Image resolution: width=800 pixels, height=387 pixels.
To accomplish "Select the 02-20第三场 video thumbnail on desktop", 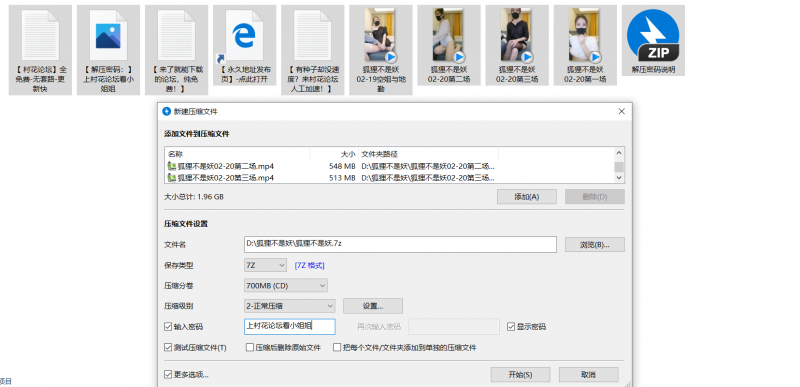I will pyautogui.click(x=517, y=35).
